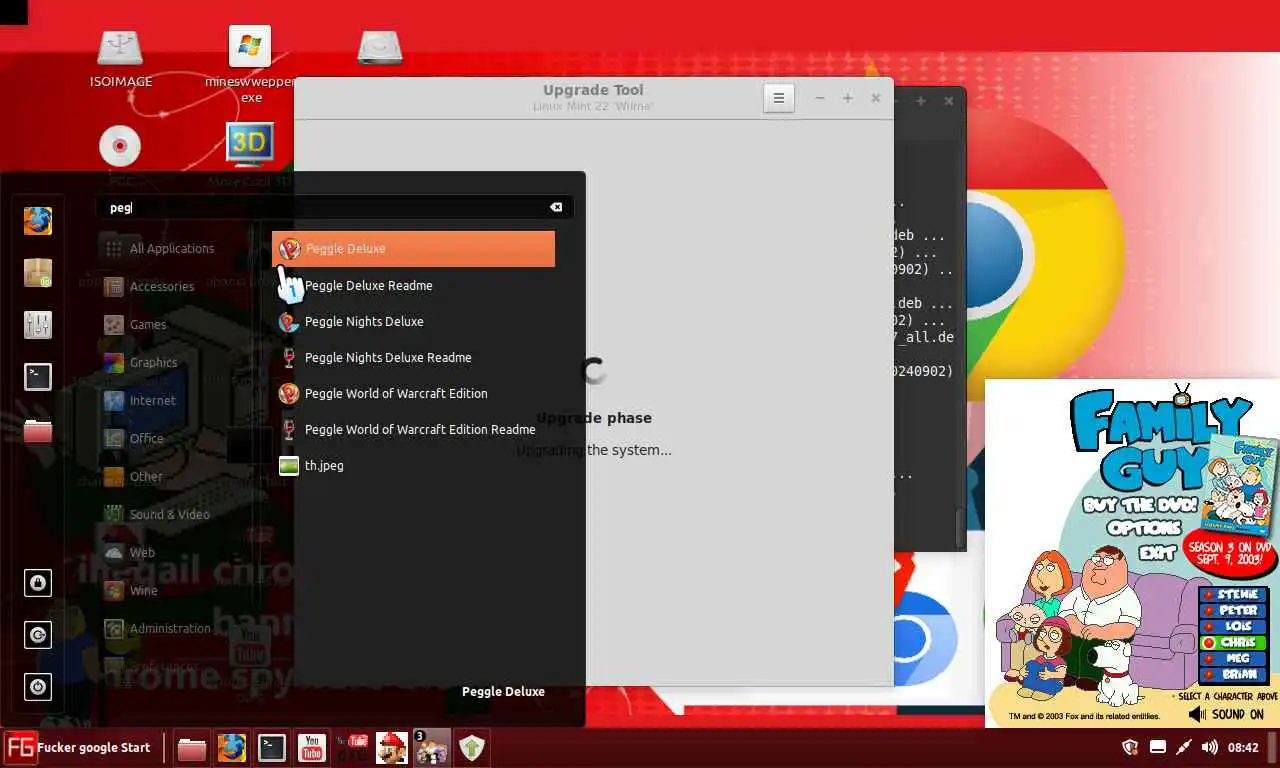Select Peter in the character list
Viewport: 1280px width, 768px height.
pyautogui.click(x=1233, y=610)
